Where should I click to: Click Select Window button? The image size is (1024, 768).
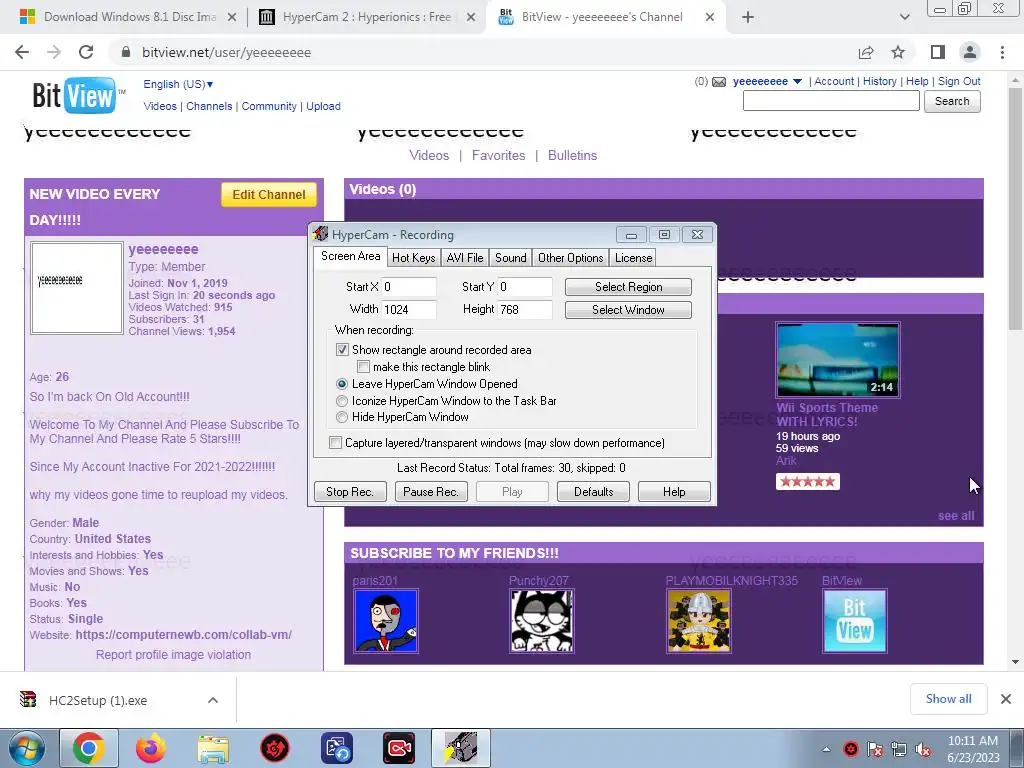pos(628,310)
